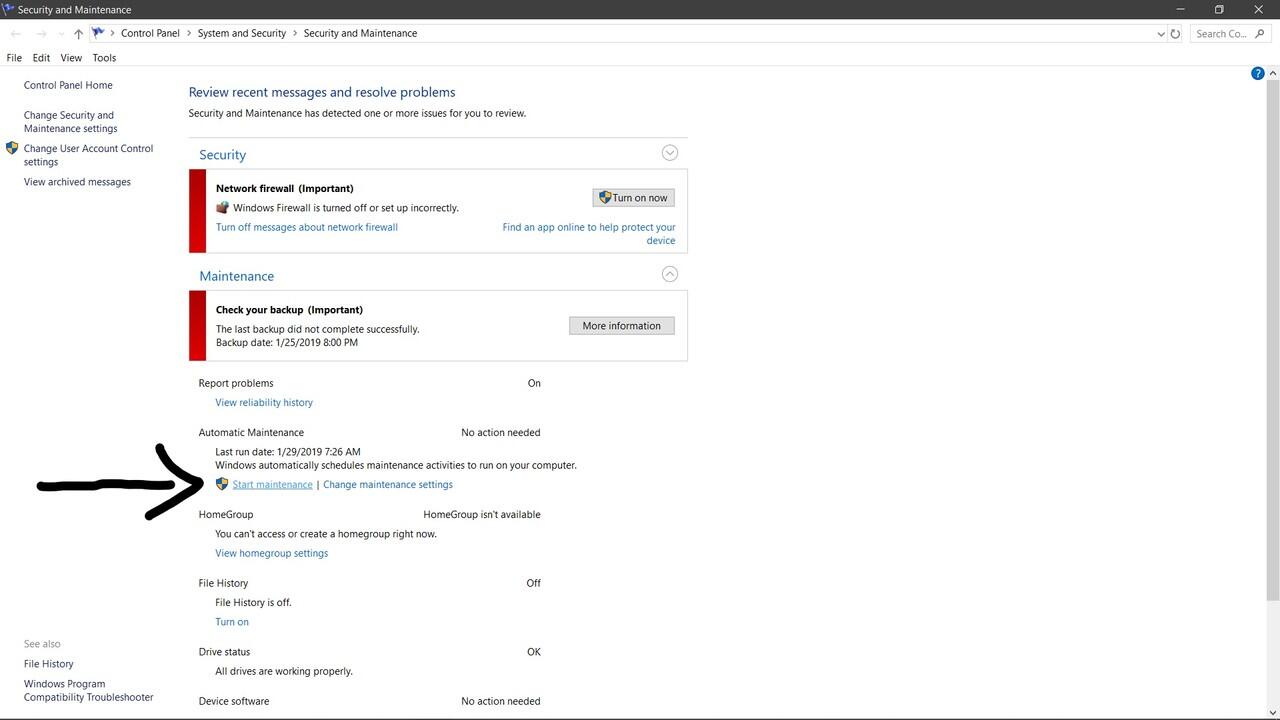Open the View menu
This screenshot has height=720, width=1280.
coord(71,58)
